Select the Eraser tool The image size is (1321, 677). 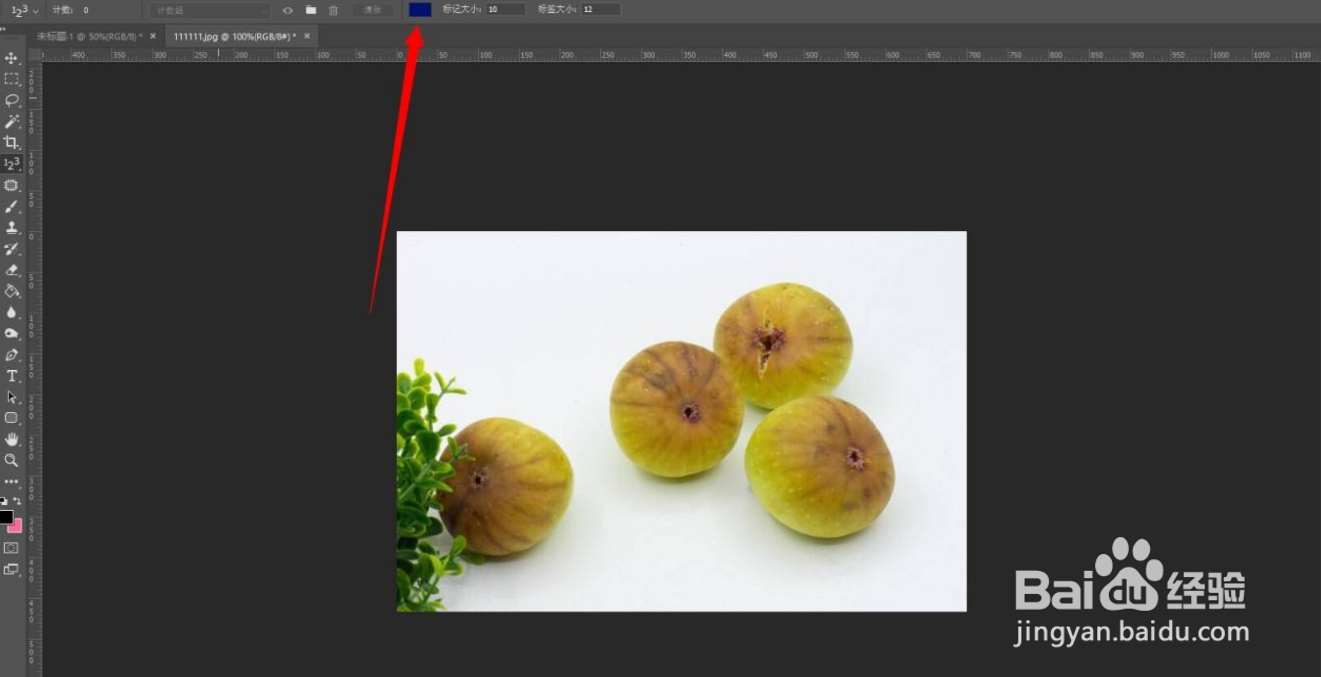12,270
